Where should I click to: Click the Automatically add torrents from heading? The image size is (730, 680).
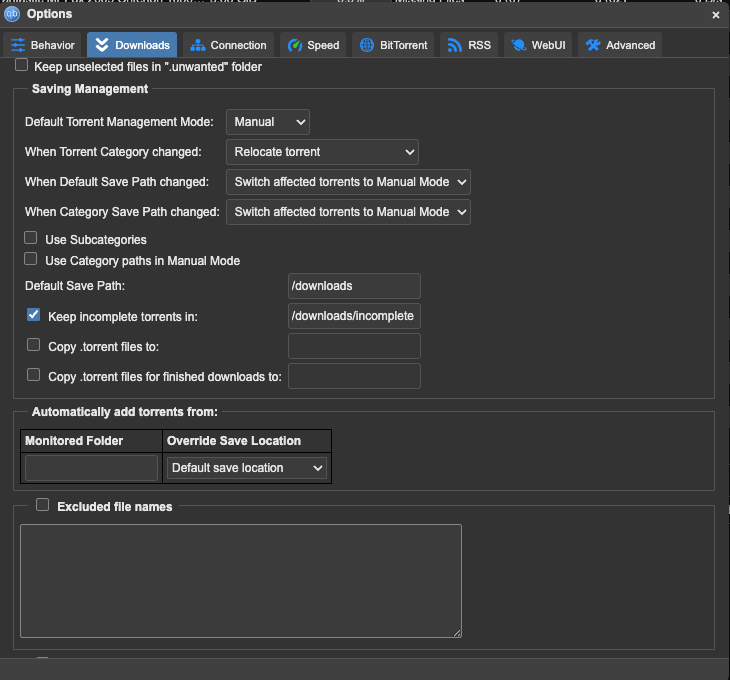click(124, 412)
